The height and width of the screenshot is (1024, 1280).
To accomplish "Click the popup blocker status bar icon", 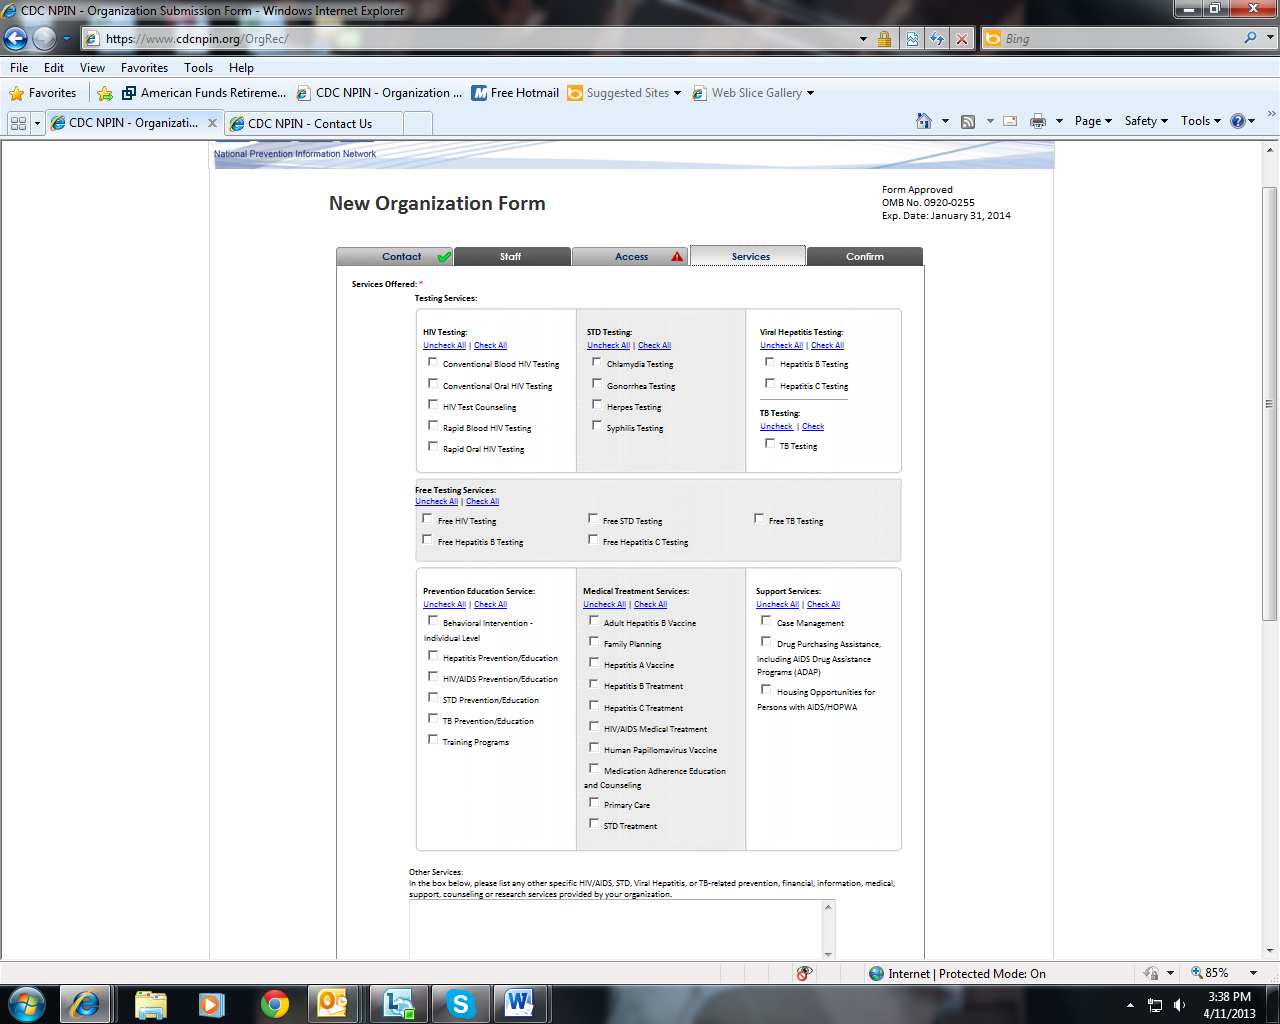I will 804,973.
